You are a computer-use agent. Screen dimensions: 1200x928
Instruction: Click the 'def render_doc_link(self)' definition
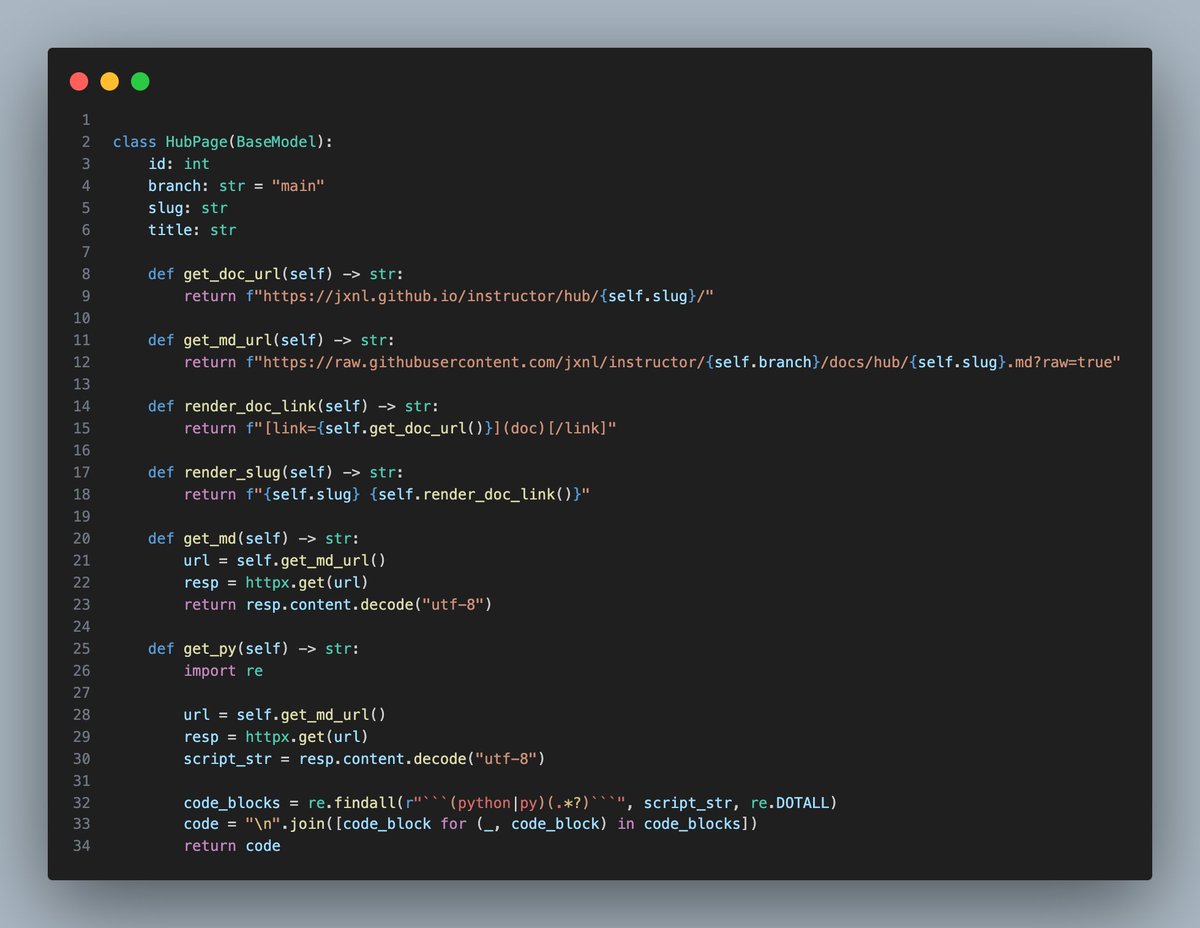tap(293, 406)
